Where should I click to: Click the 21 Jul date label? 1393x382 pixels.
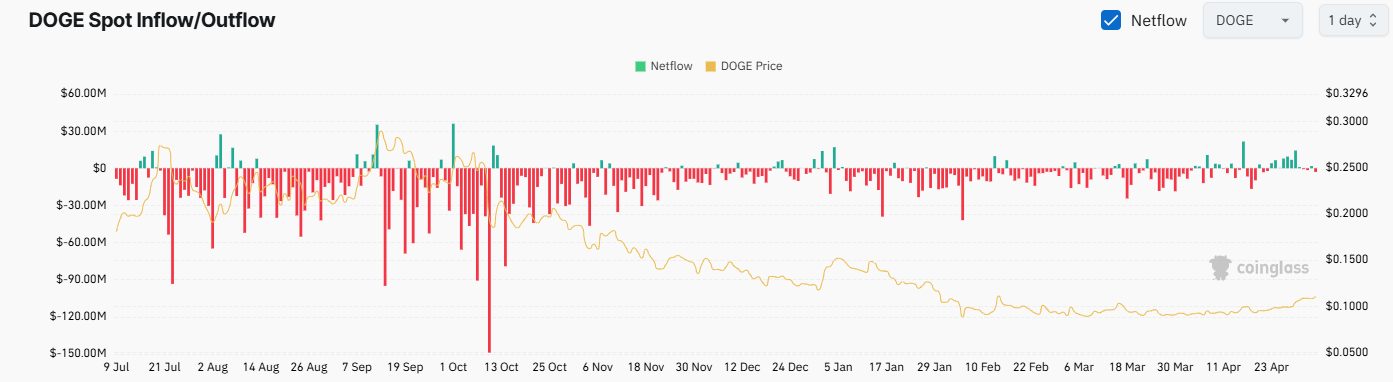(x=165, y=368)
